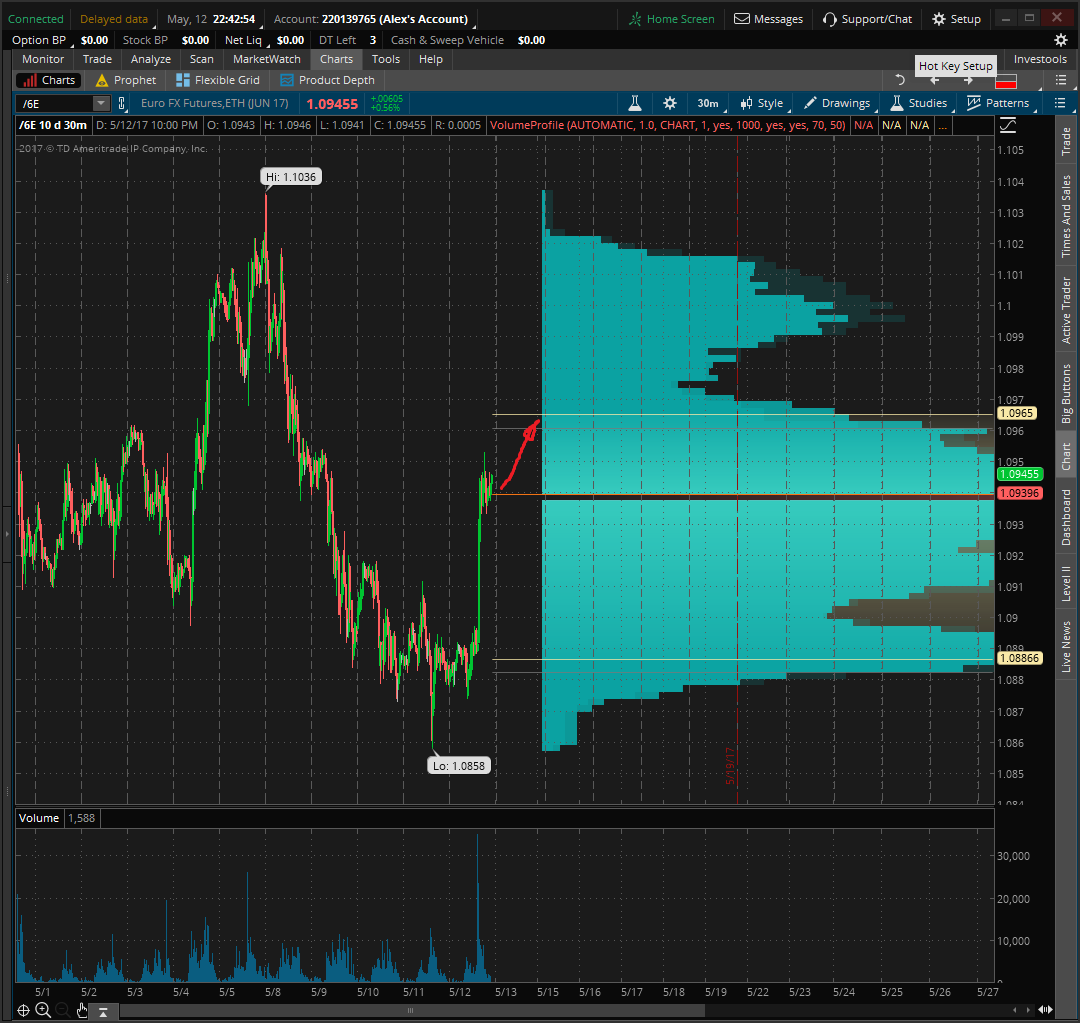
Task: Click the scroll right arrow at bottom
Action: [1028, 1010]
